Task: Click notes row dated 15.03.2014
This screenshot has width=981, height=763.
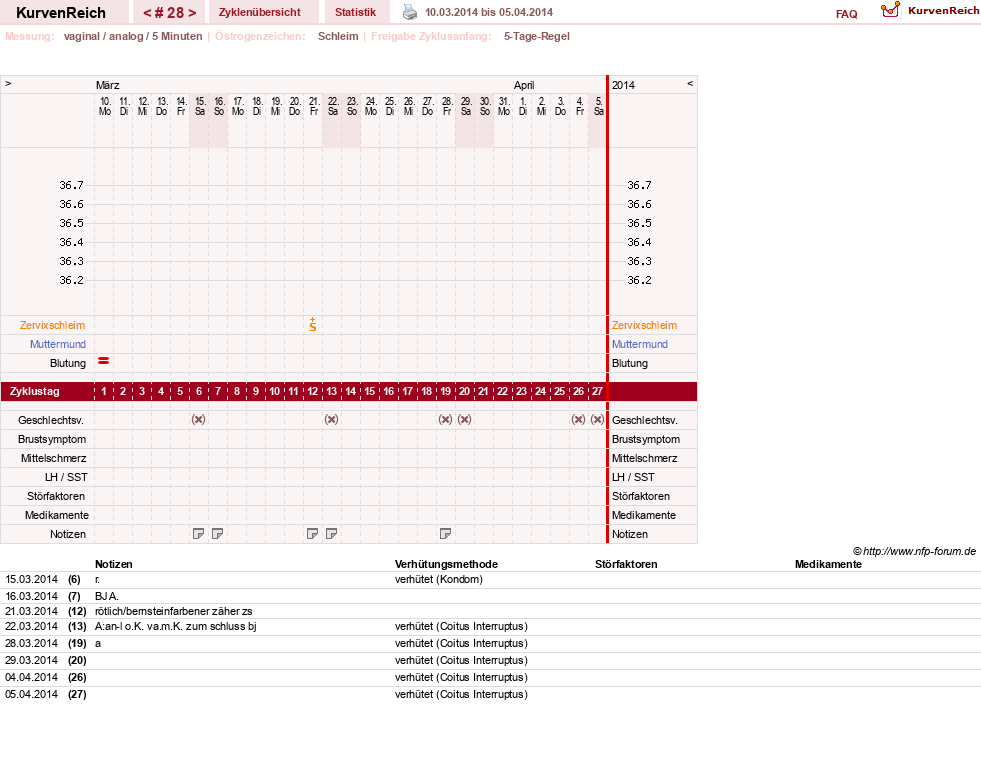Action: pos(490,580)
